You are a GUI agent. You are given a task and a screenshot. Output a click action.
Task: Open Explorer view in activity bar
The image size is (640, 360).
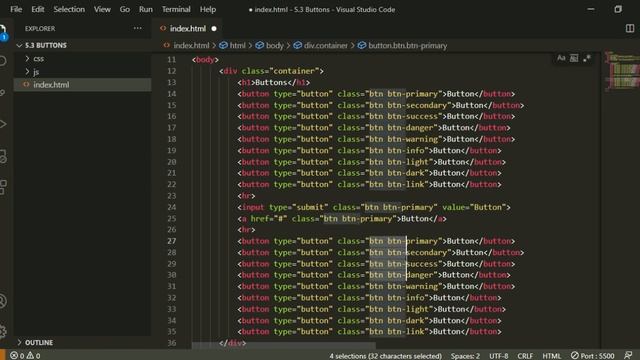tap(2, 31)
